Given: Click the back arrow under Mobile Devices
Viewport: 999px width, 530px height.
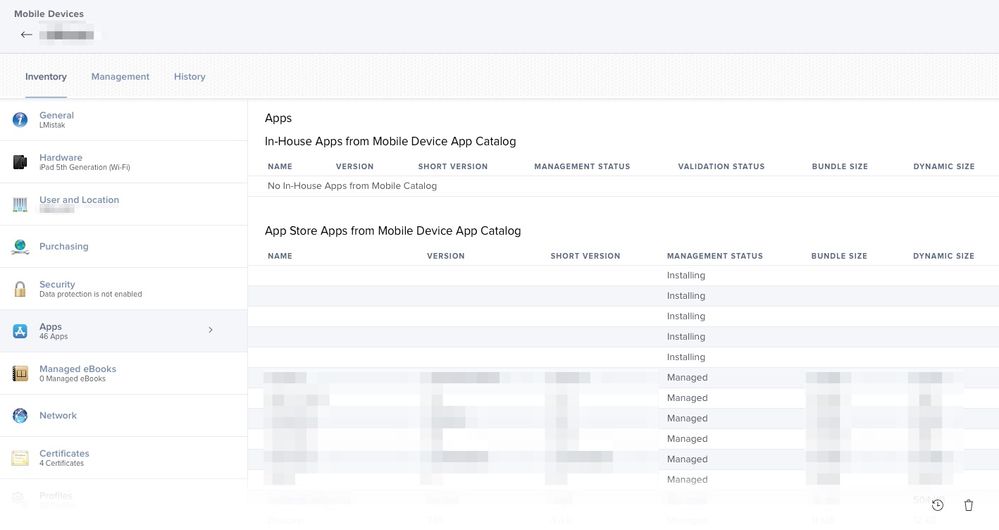Looking at the screenshot, I should (26, 34).
